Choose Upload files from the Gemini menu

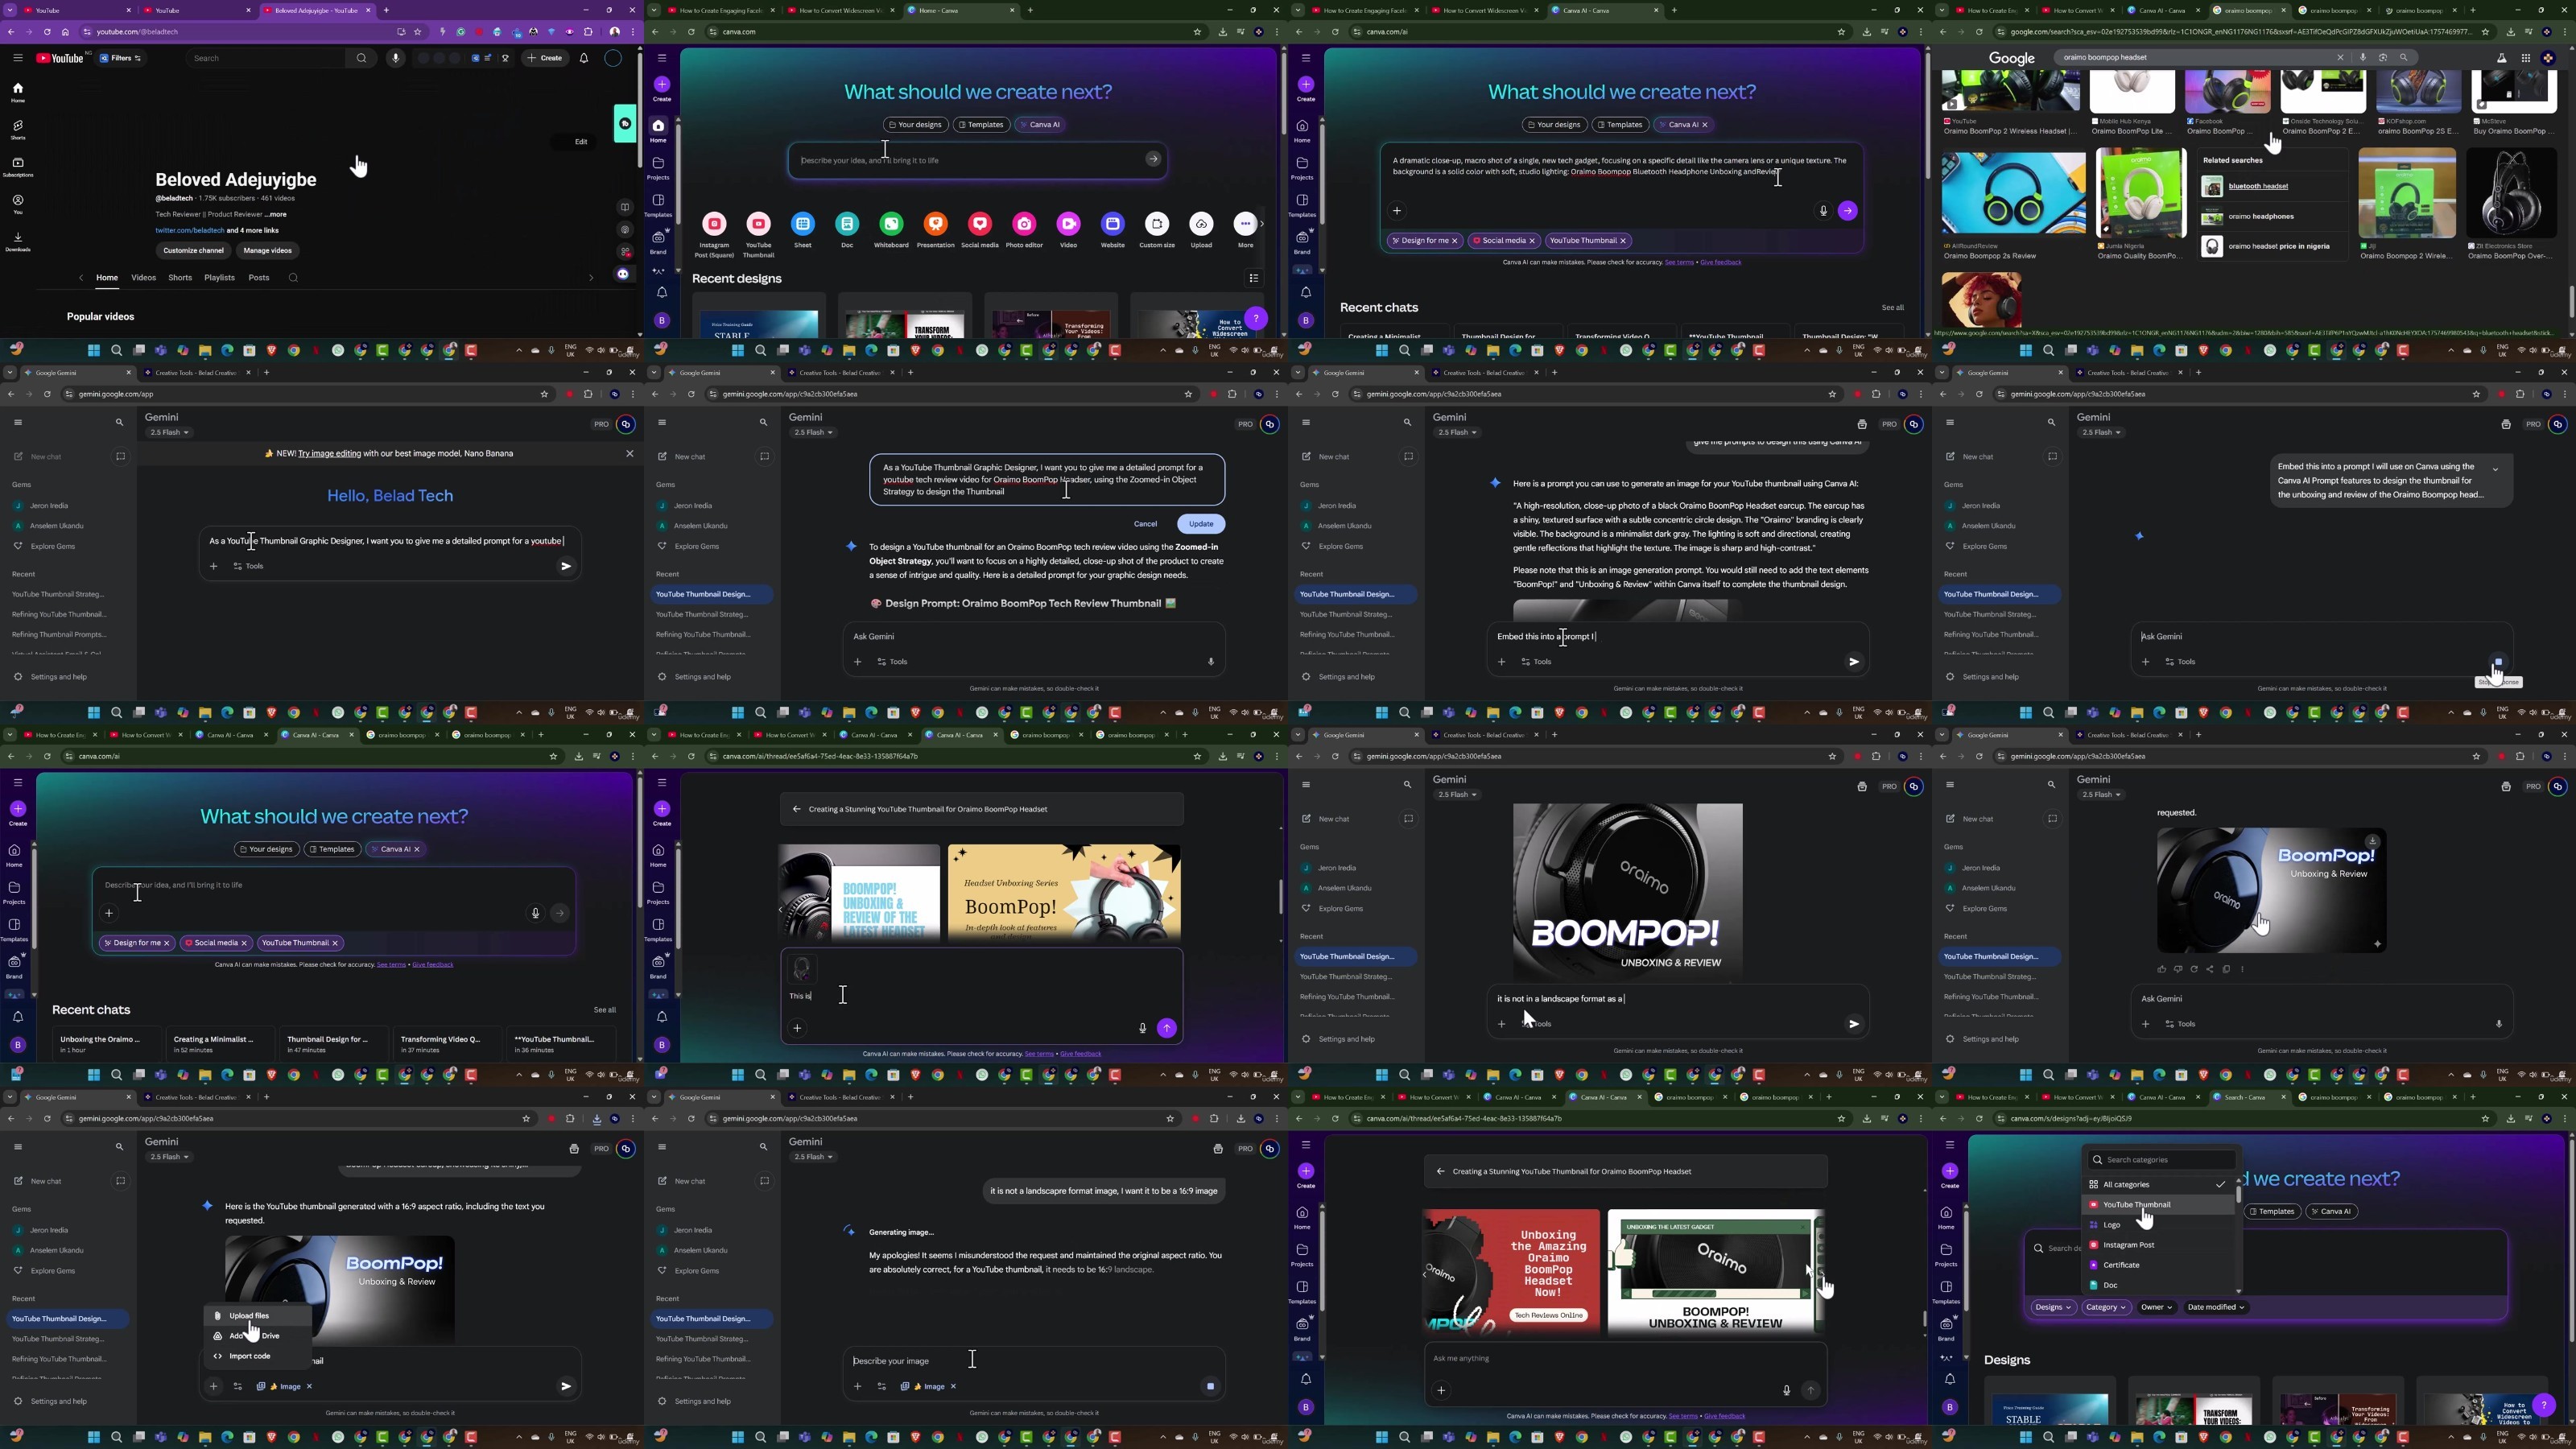pos(258,1316)
